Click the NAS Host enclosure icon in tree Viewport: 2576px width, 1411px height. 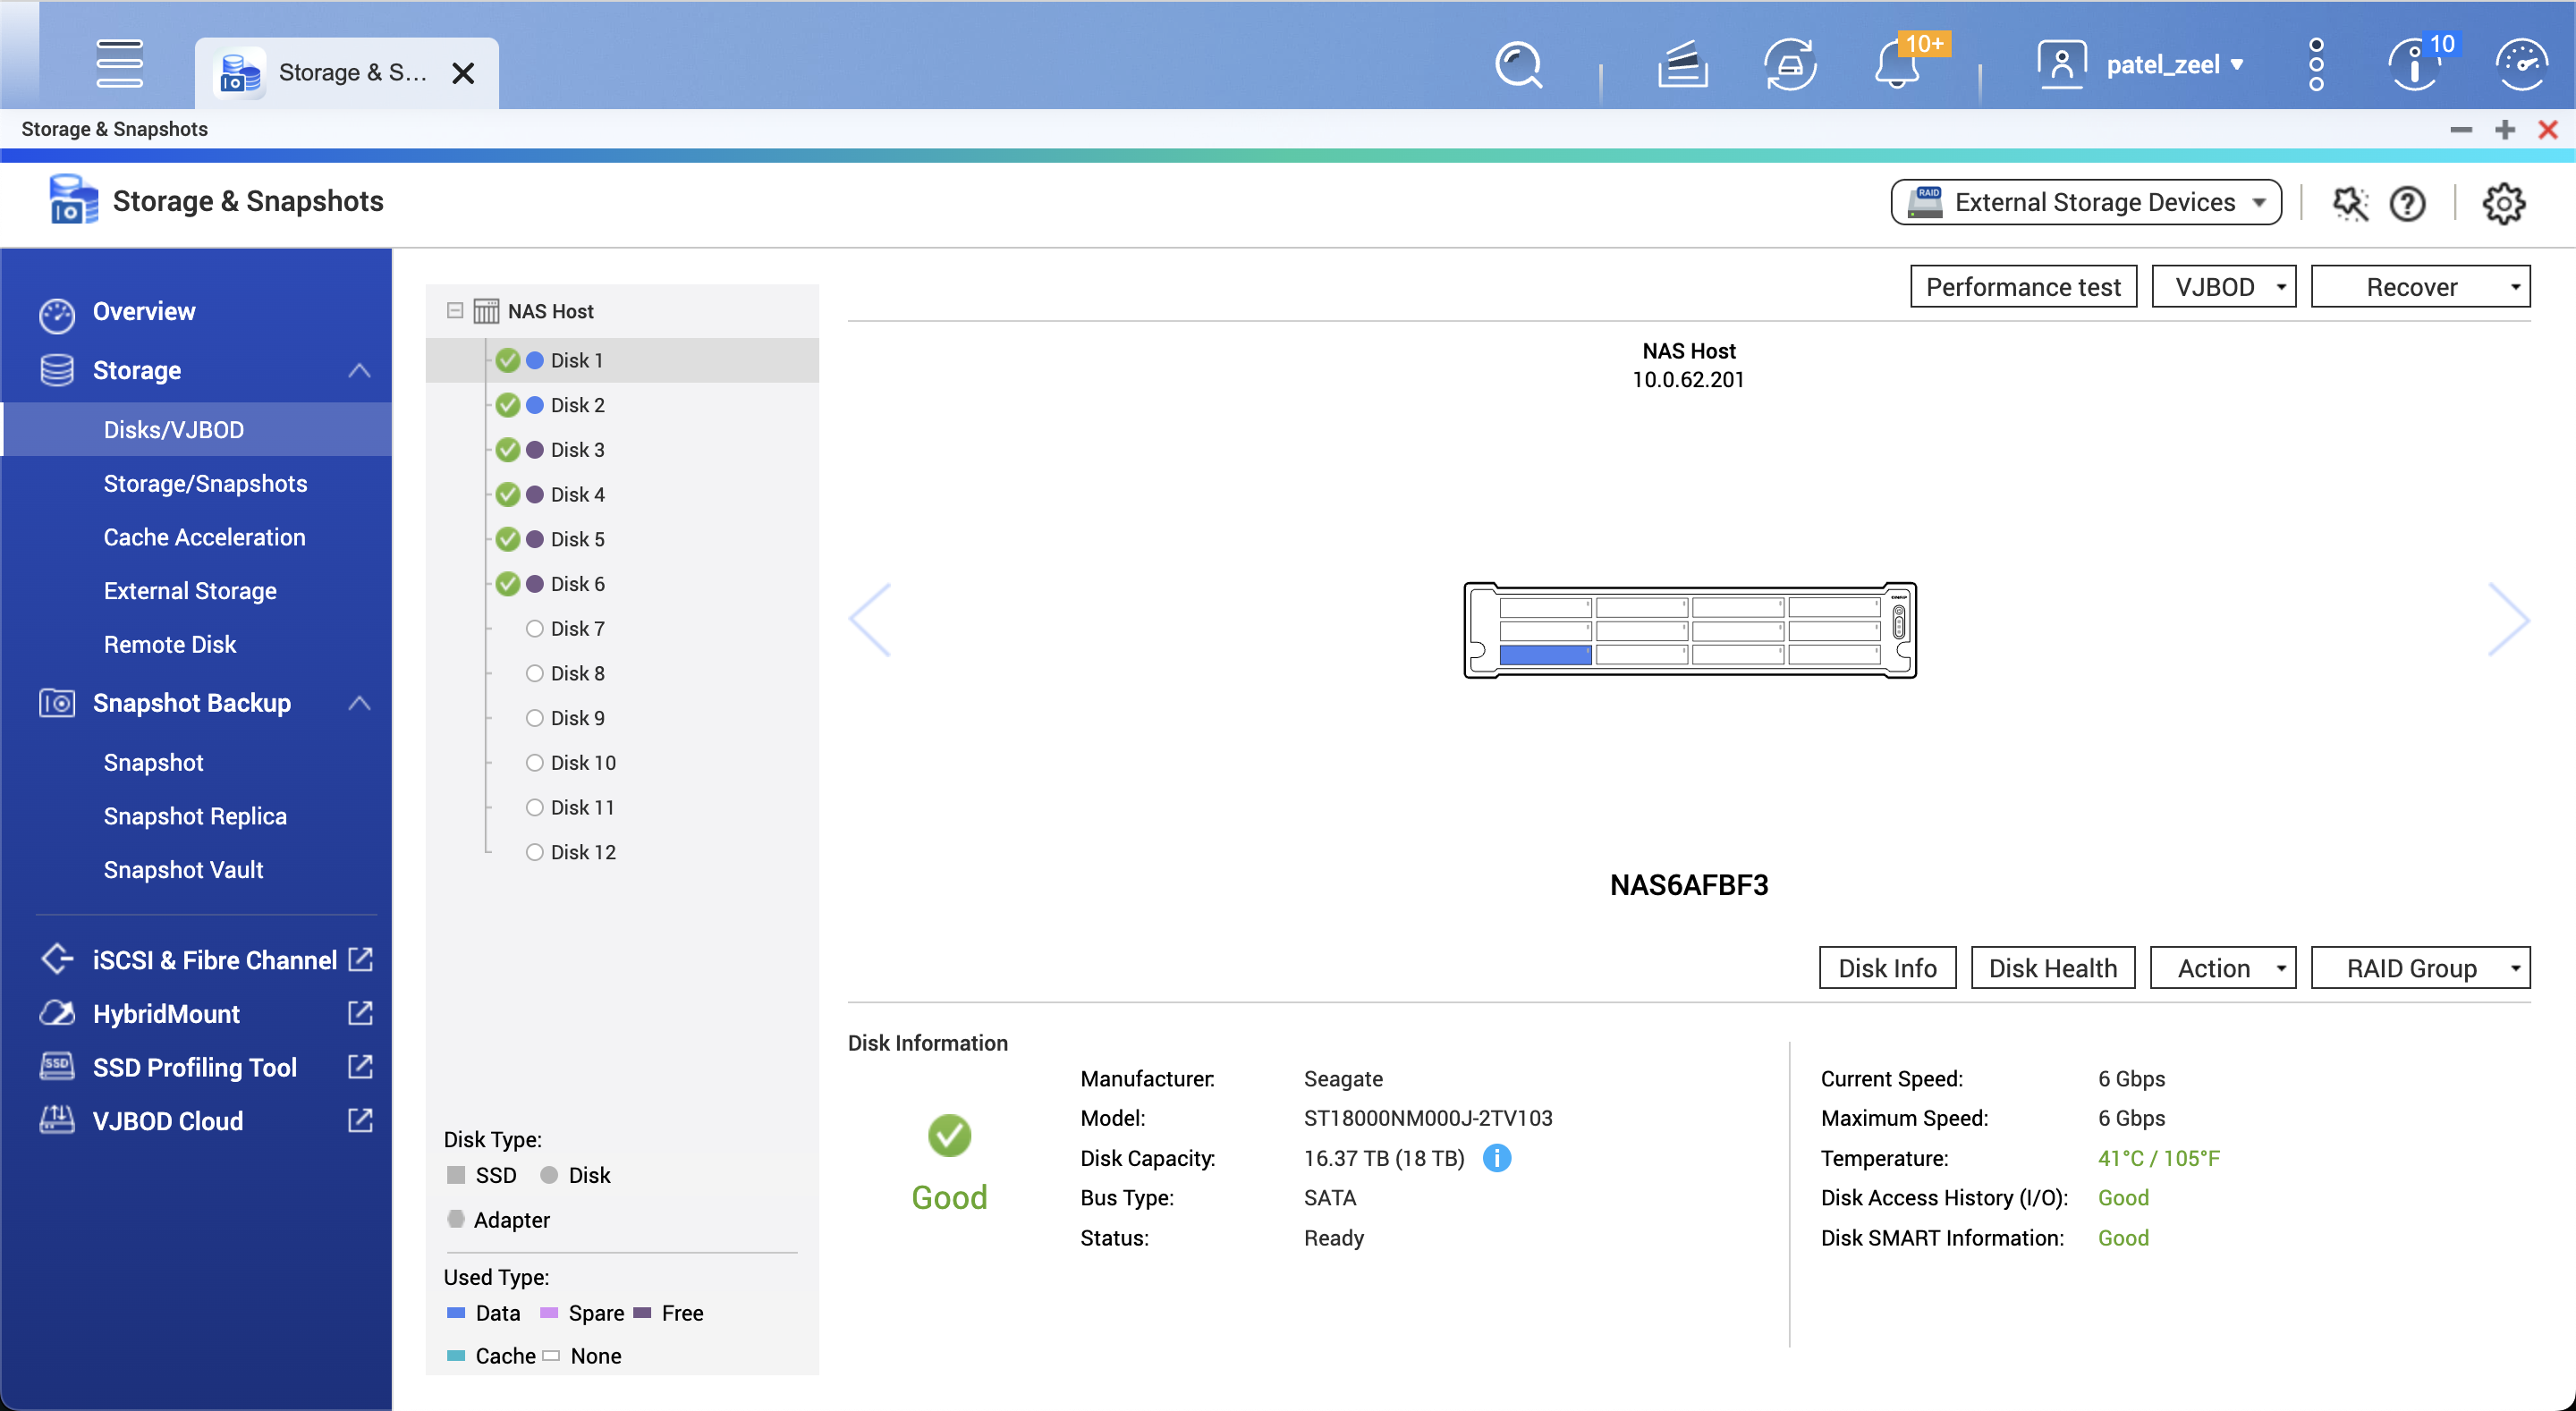tap(486, 311)
